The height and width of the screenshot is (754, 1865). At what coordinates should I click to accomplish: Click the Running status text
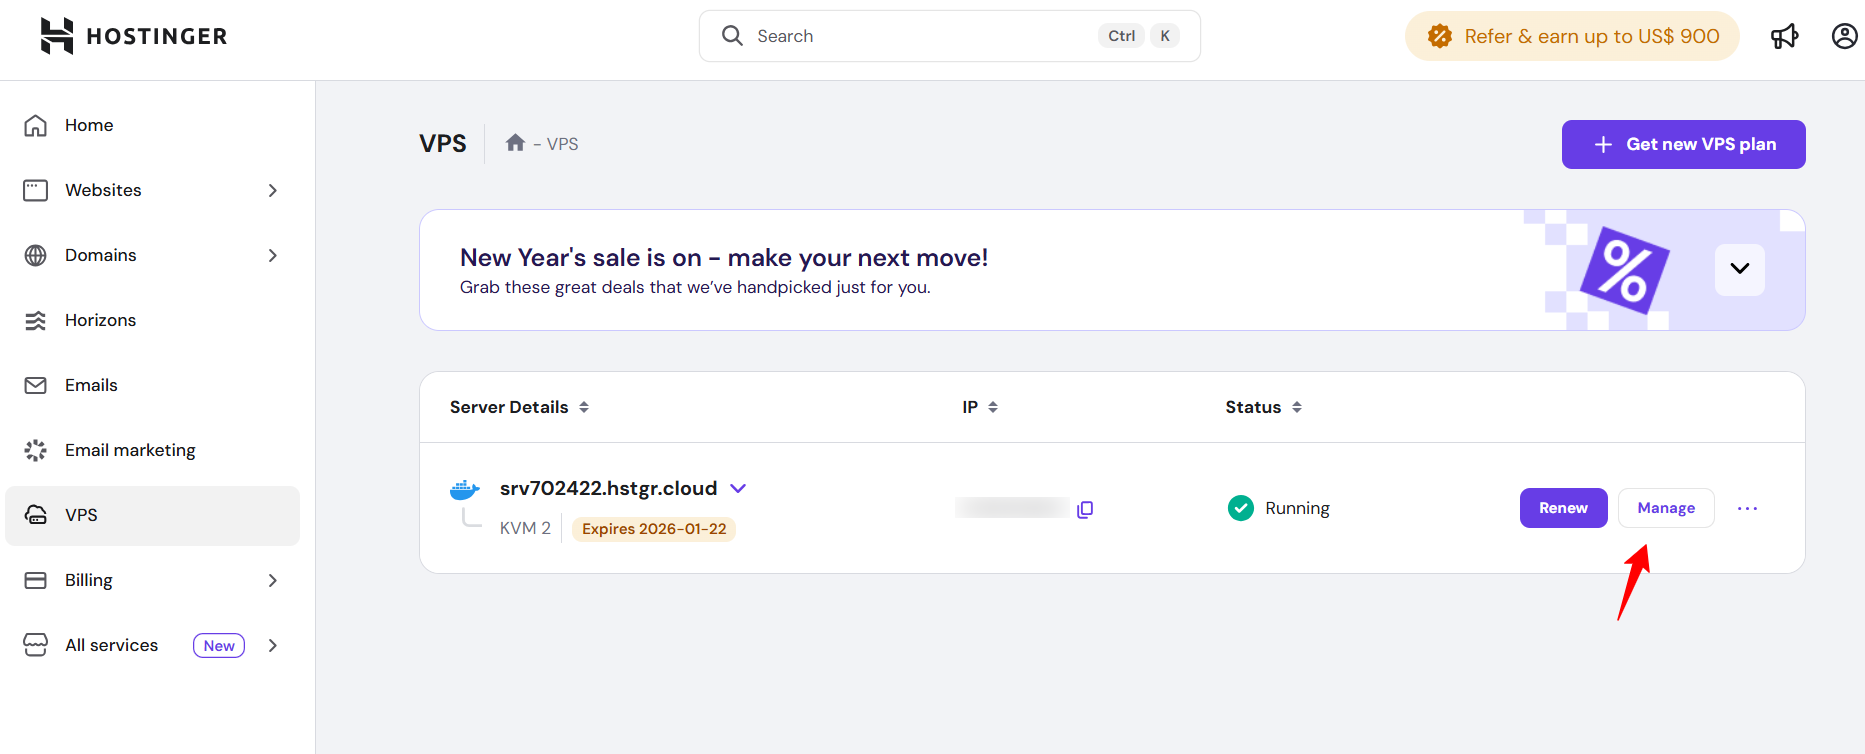point(1297,508)
